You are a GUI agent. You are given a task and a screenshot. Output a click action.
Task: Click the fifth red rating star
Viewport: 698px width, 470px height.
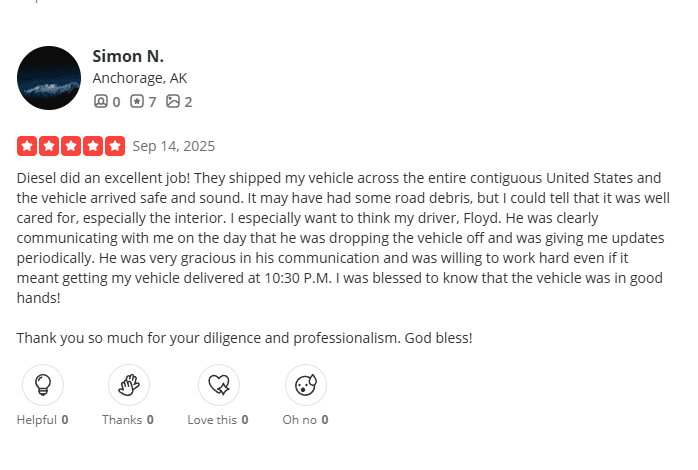click(x=115, y=146)
